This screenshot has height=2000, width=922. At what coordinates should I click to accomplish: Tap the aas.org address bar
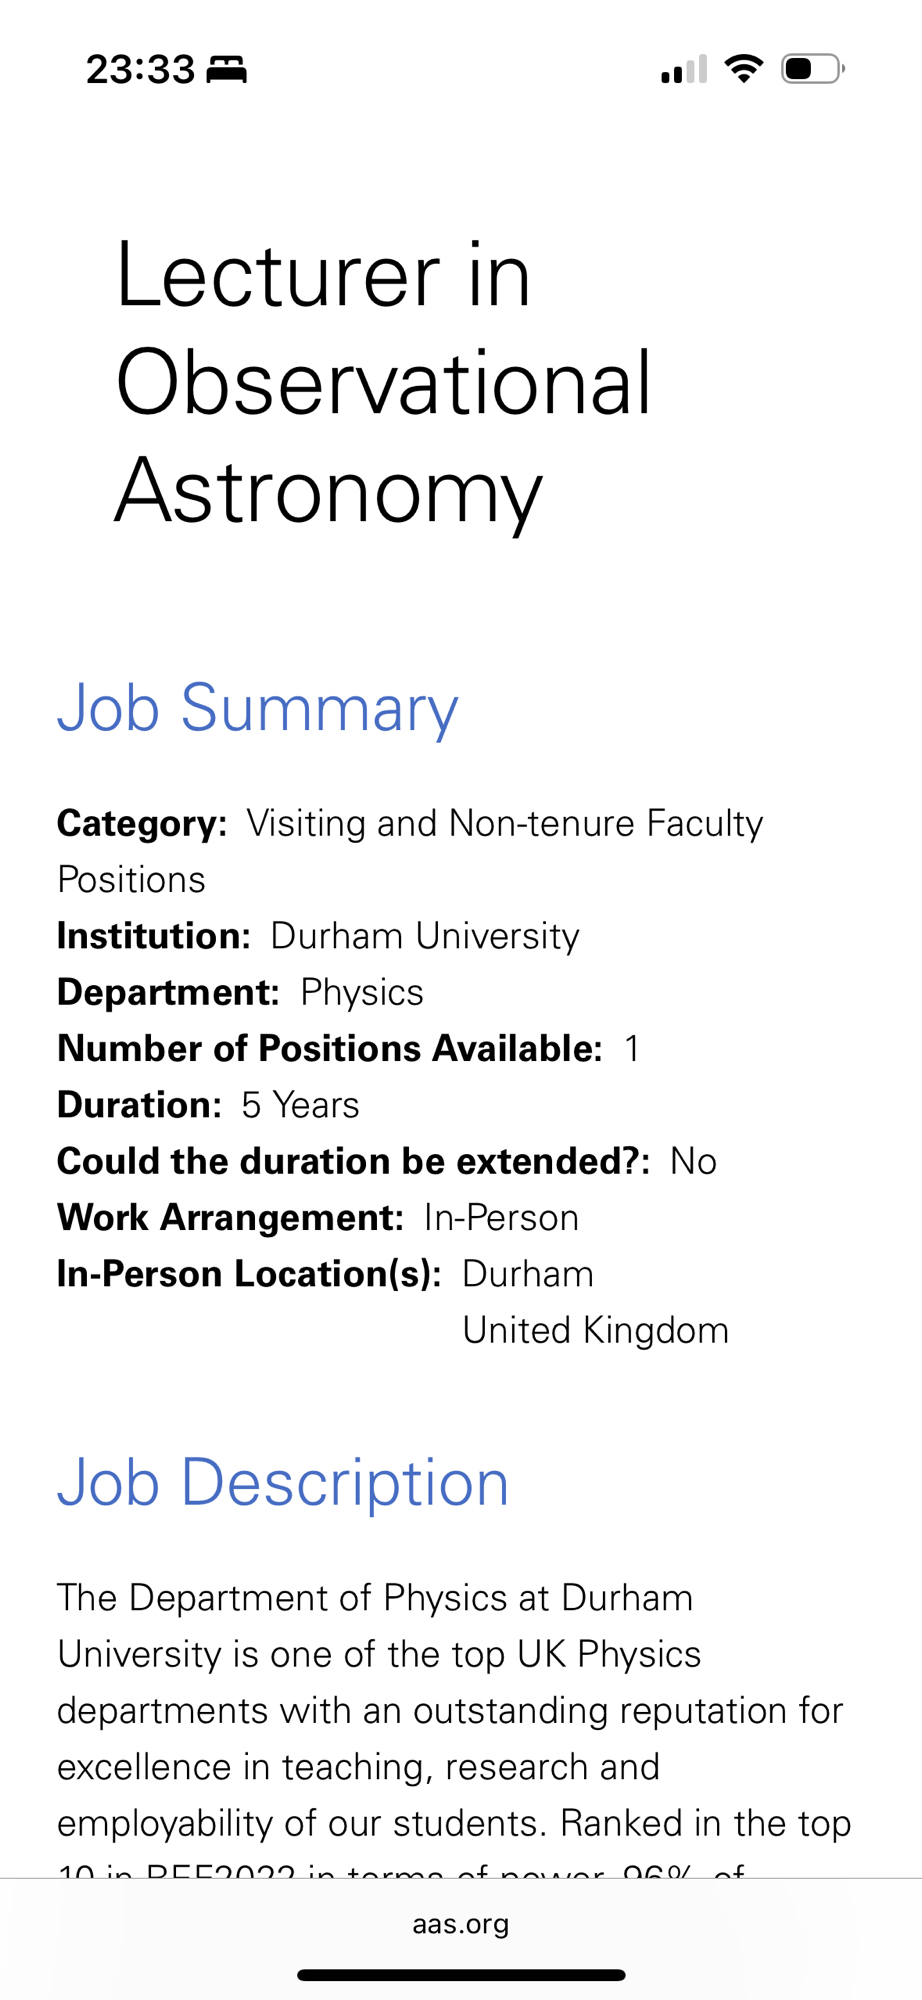click(x=461, y=1924)
